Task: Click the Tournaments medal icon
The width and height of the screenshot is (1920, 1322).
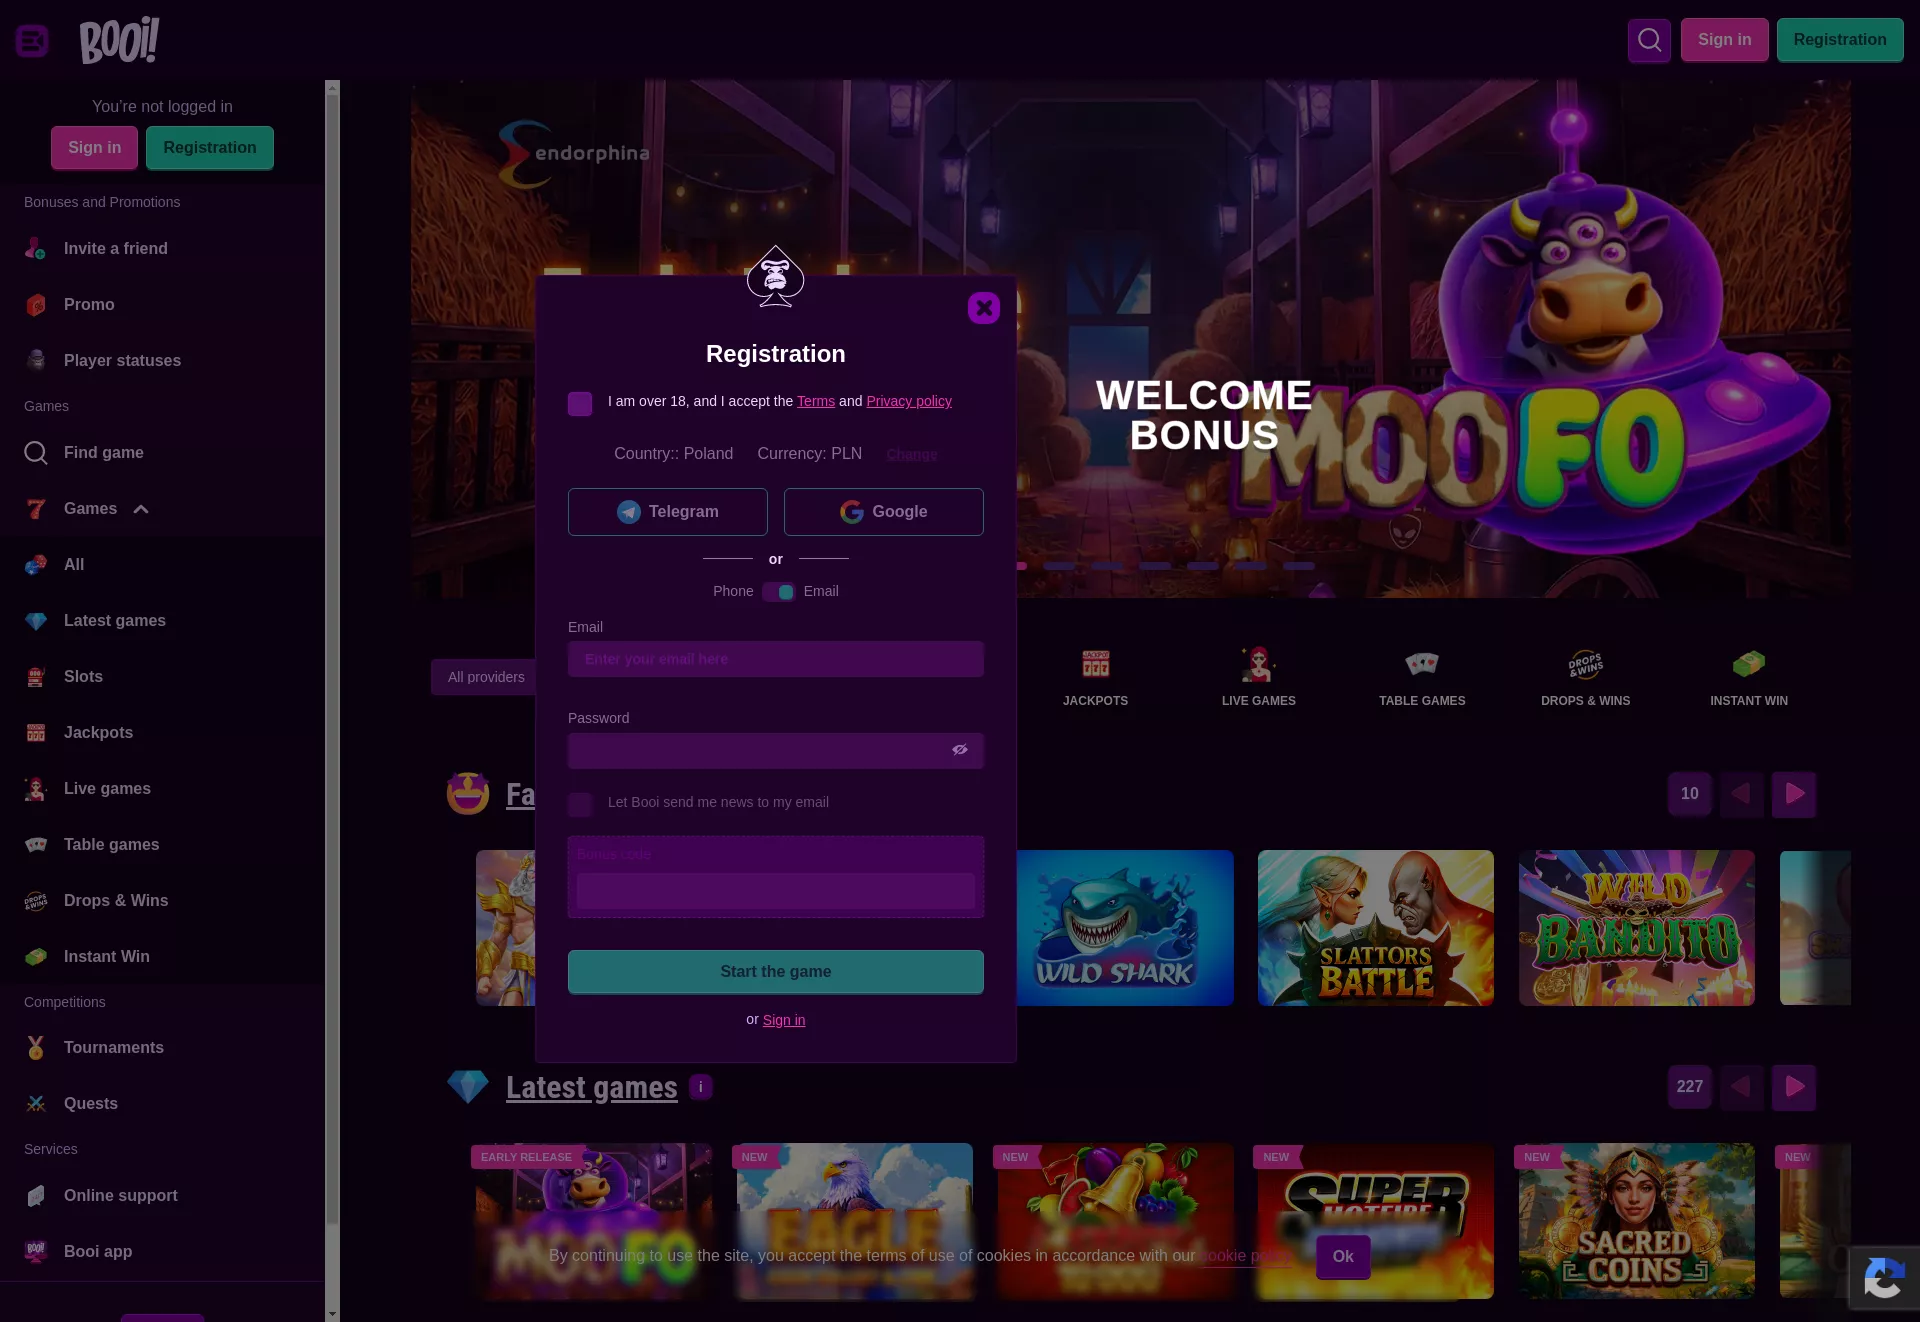Action: click(36, 1048)
